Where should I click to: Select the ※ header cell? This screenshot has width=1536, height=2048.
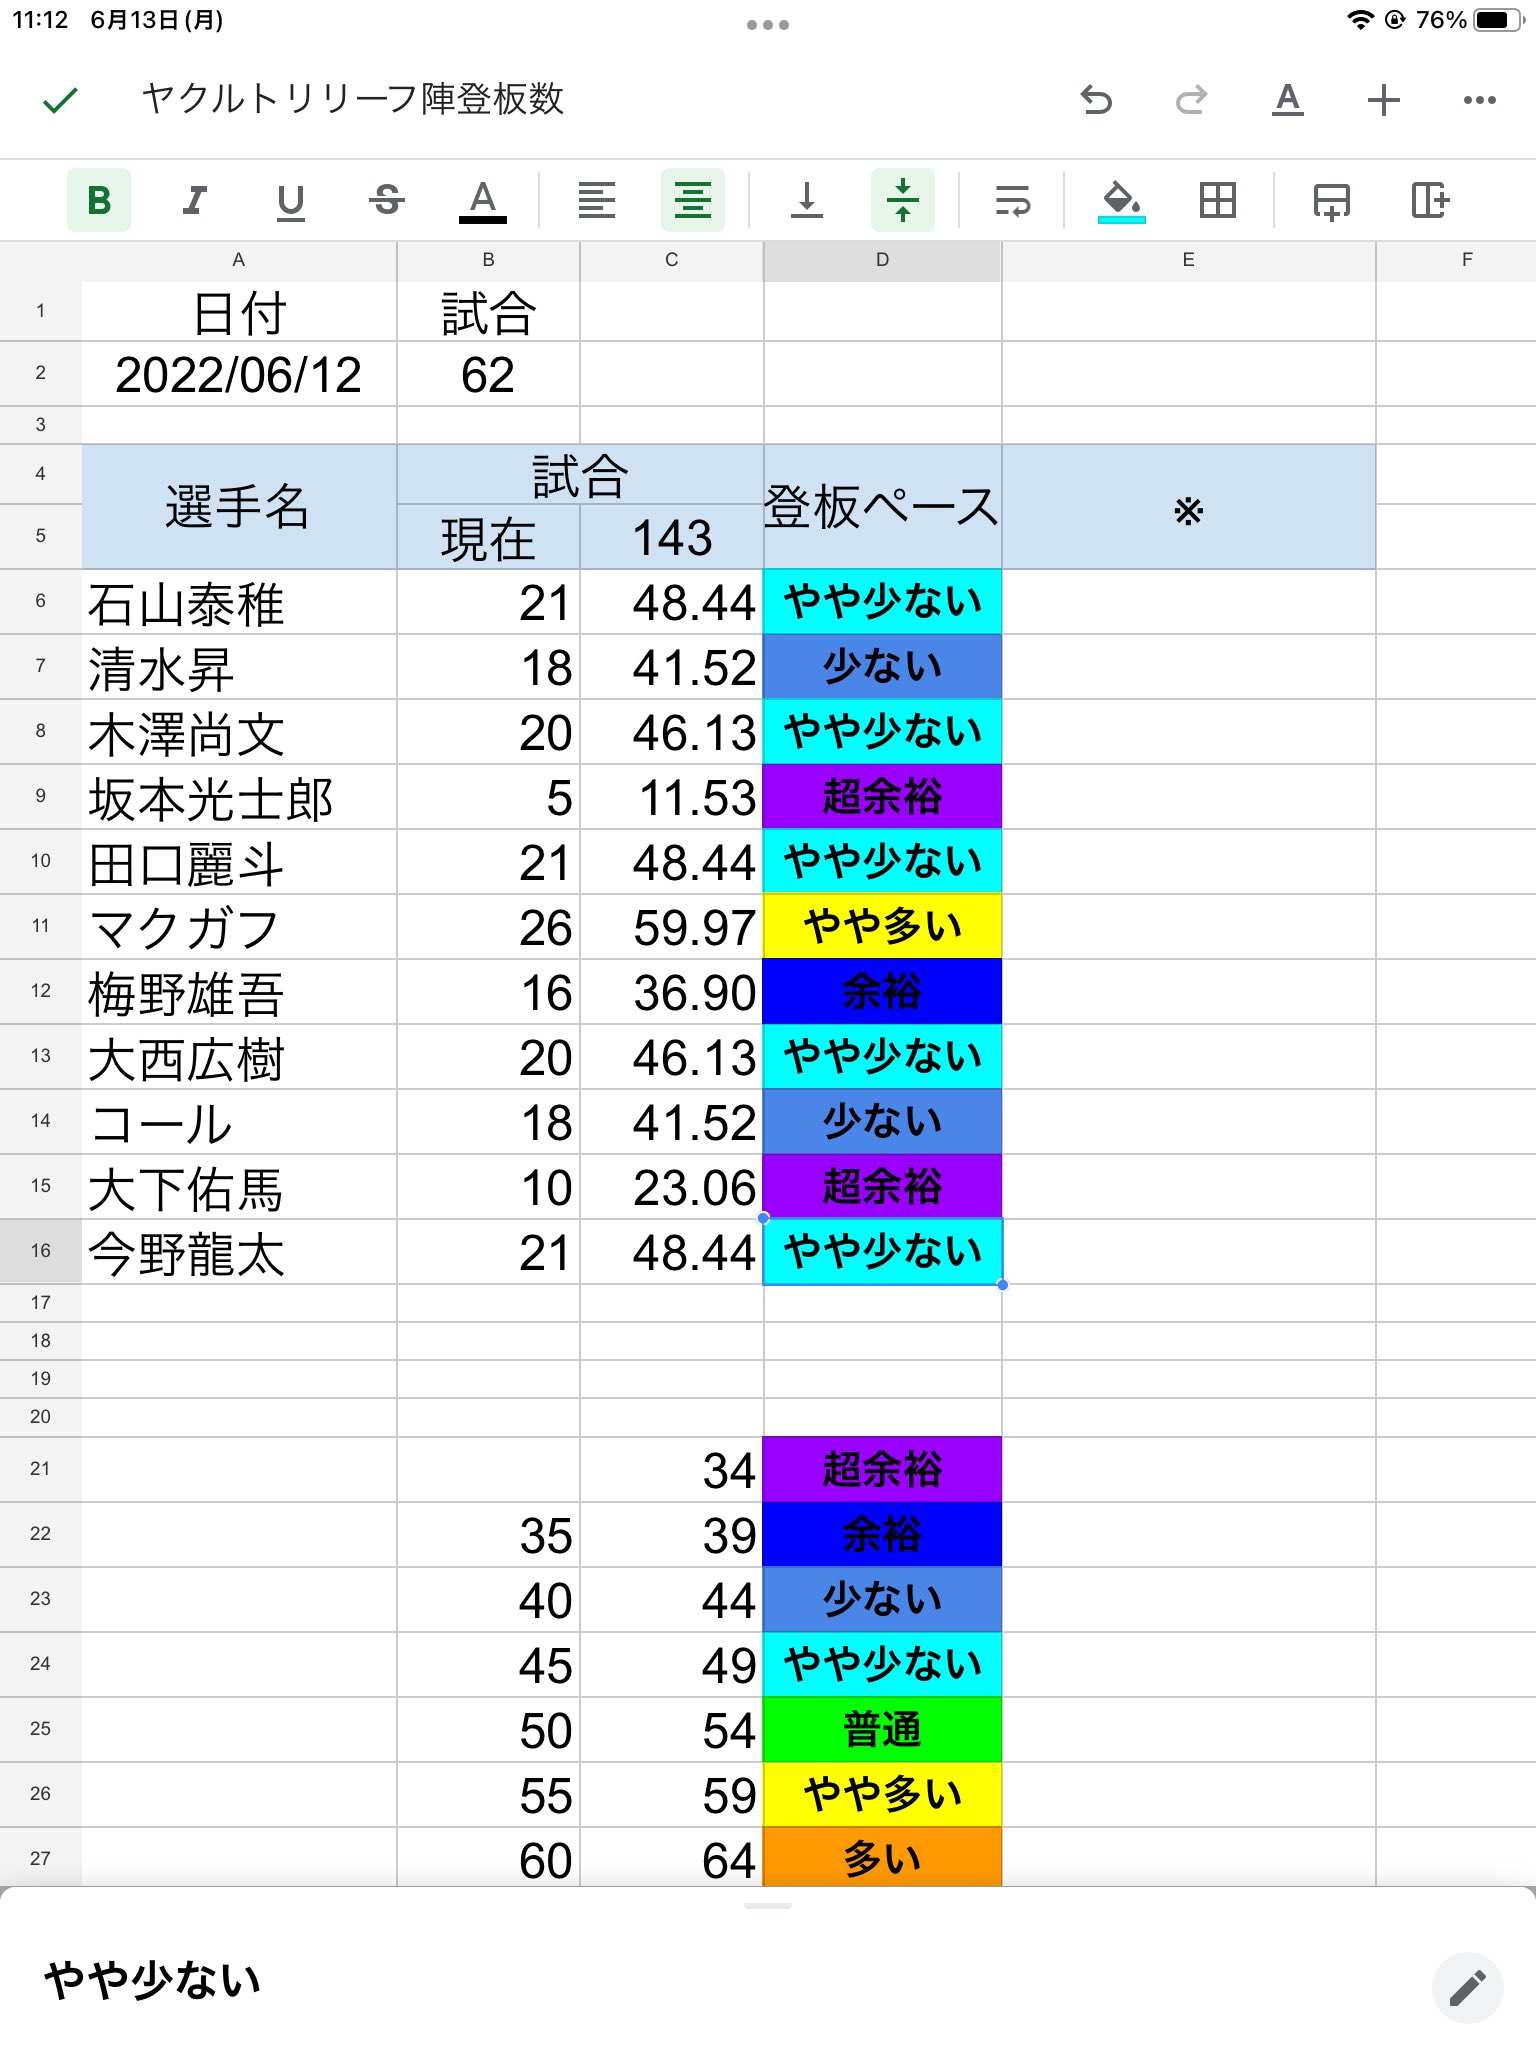click(1188, 507)
